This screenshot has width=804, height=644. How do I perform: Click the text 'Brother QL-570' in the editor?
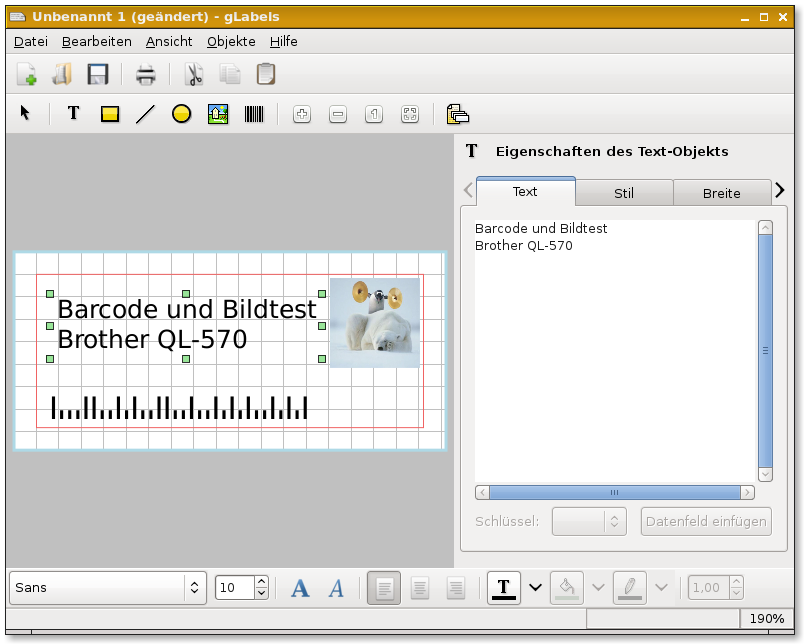click(524, 246)
